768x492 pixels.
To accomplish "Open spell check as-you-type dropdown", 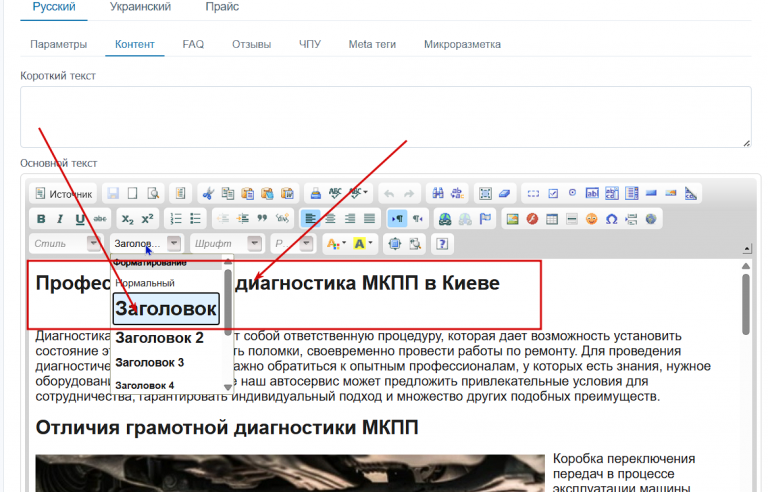I will pyautogui.click(x=358, y=194).
